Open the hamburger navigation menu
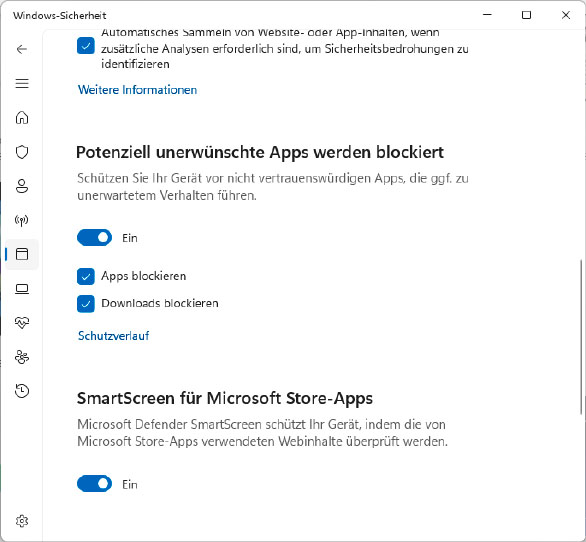This screenshot has width=586, height=542. (22, 83)
